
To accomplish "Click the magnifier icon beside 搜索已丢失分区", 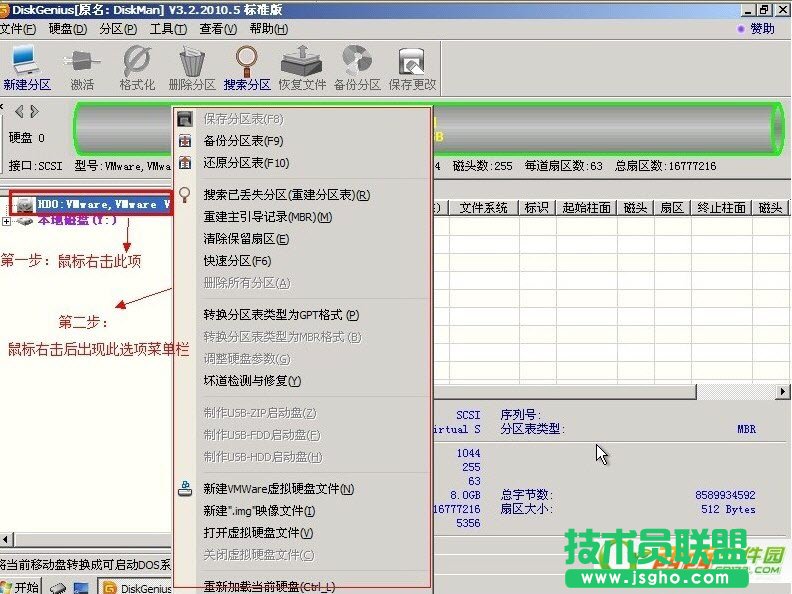I will pyautogui.click(x=185, y=195).
